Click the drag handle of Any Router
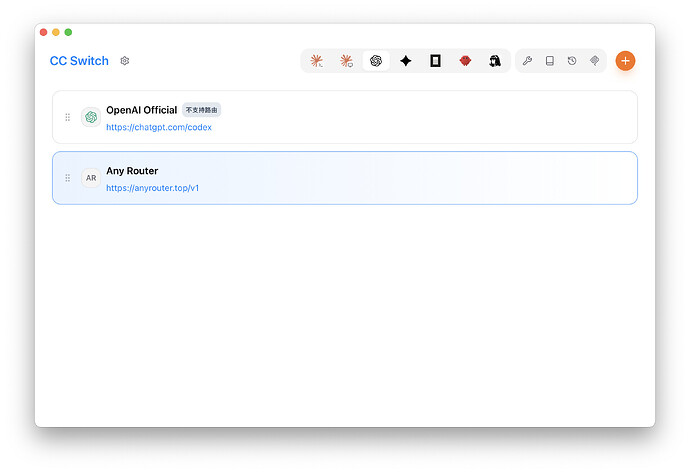690x473 pixels. (x=68, y=178)
